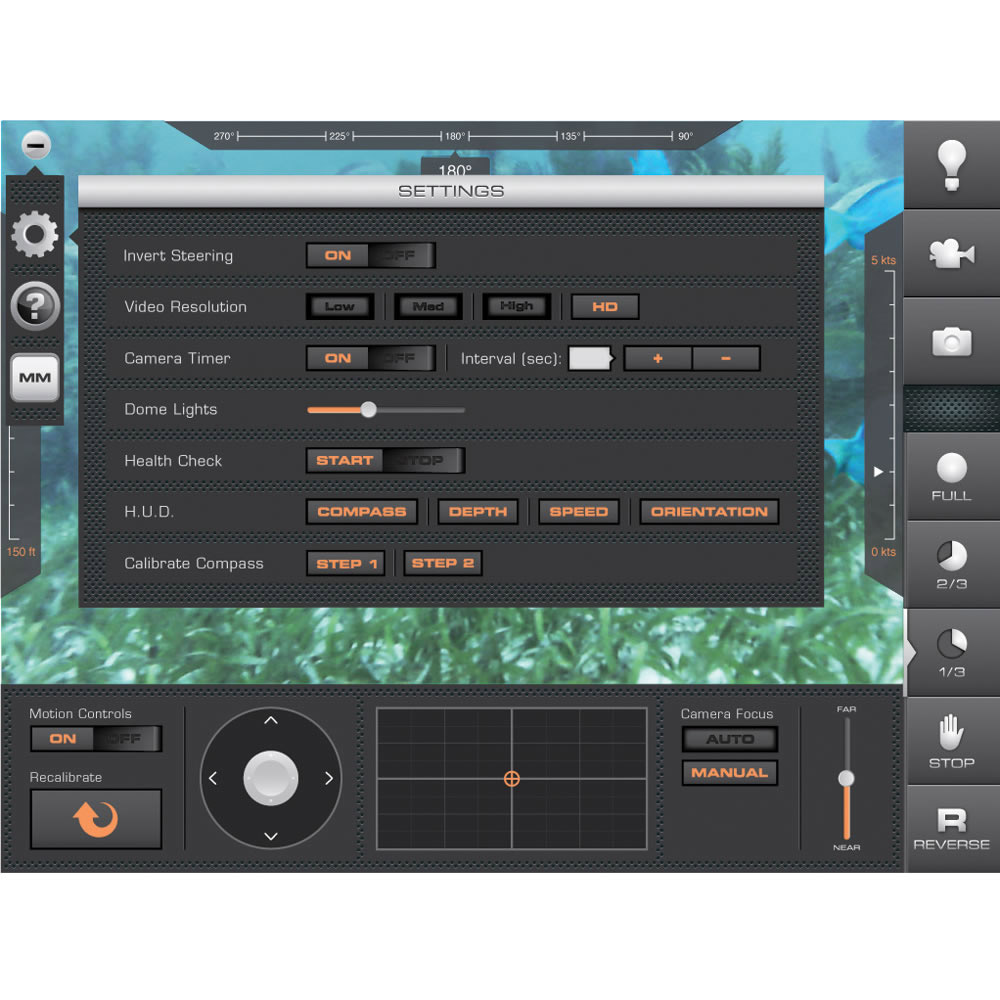
Task: Toggle the light bulb icon
Action: (x=951, y=165)
